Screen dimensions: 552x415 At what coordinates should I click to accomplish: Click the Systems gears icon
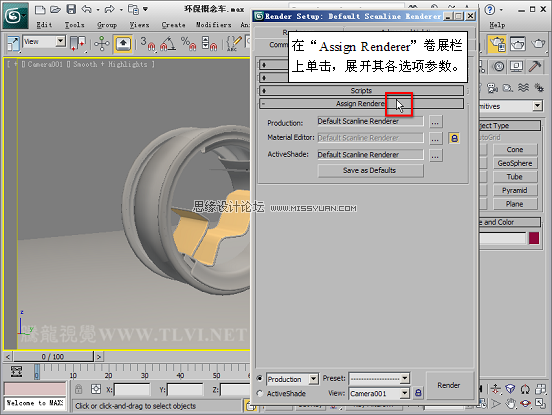[x=539, y=87]
